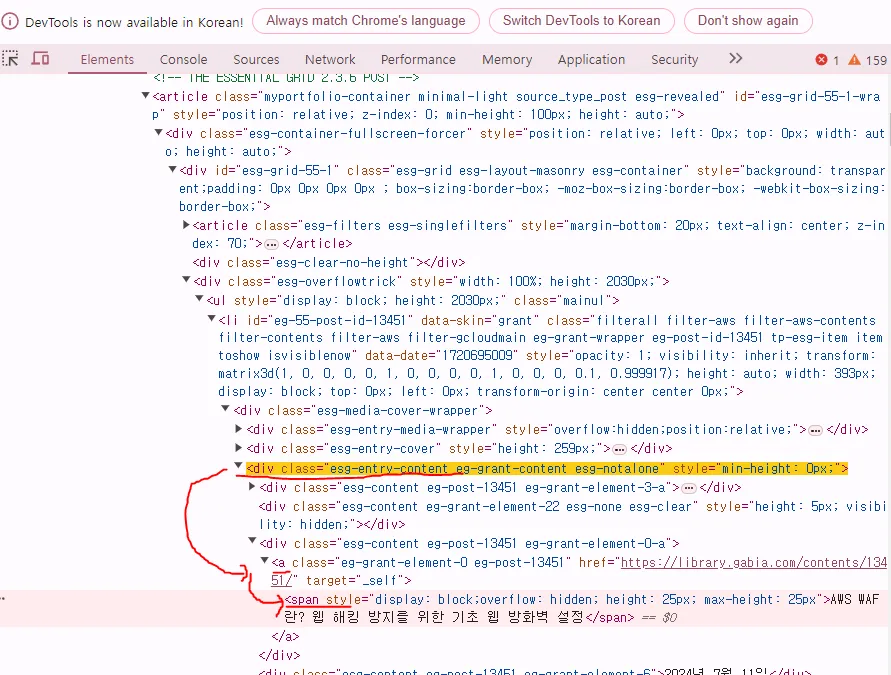Collapse the highlighted esg-entry-content div
Screen dimensions: 891x675
[x=239, y=465]
